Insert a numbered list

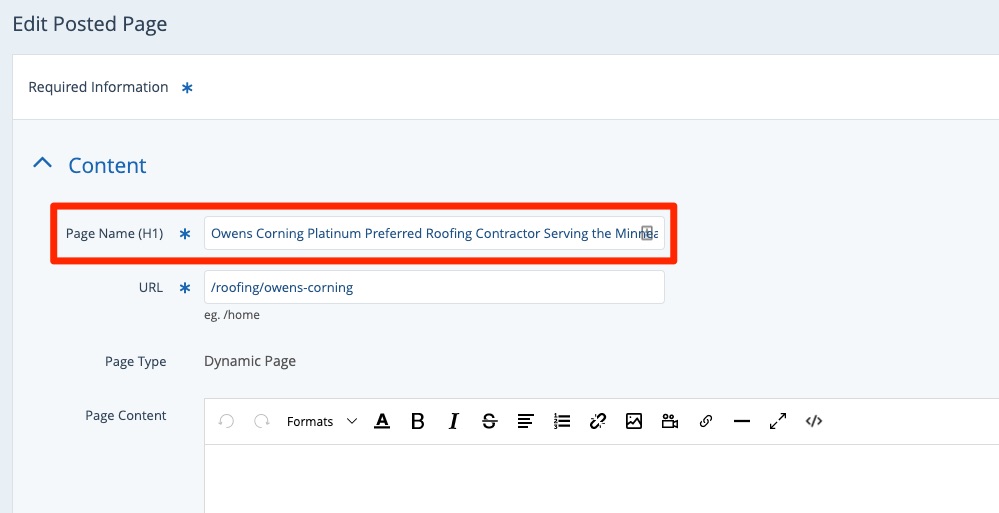point(562,422)
